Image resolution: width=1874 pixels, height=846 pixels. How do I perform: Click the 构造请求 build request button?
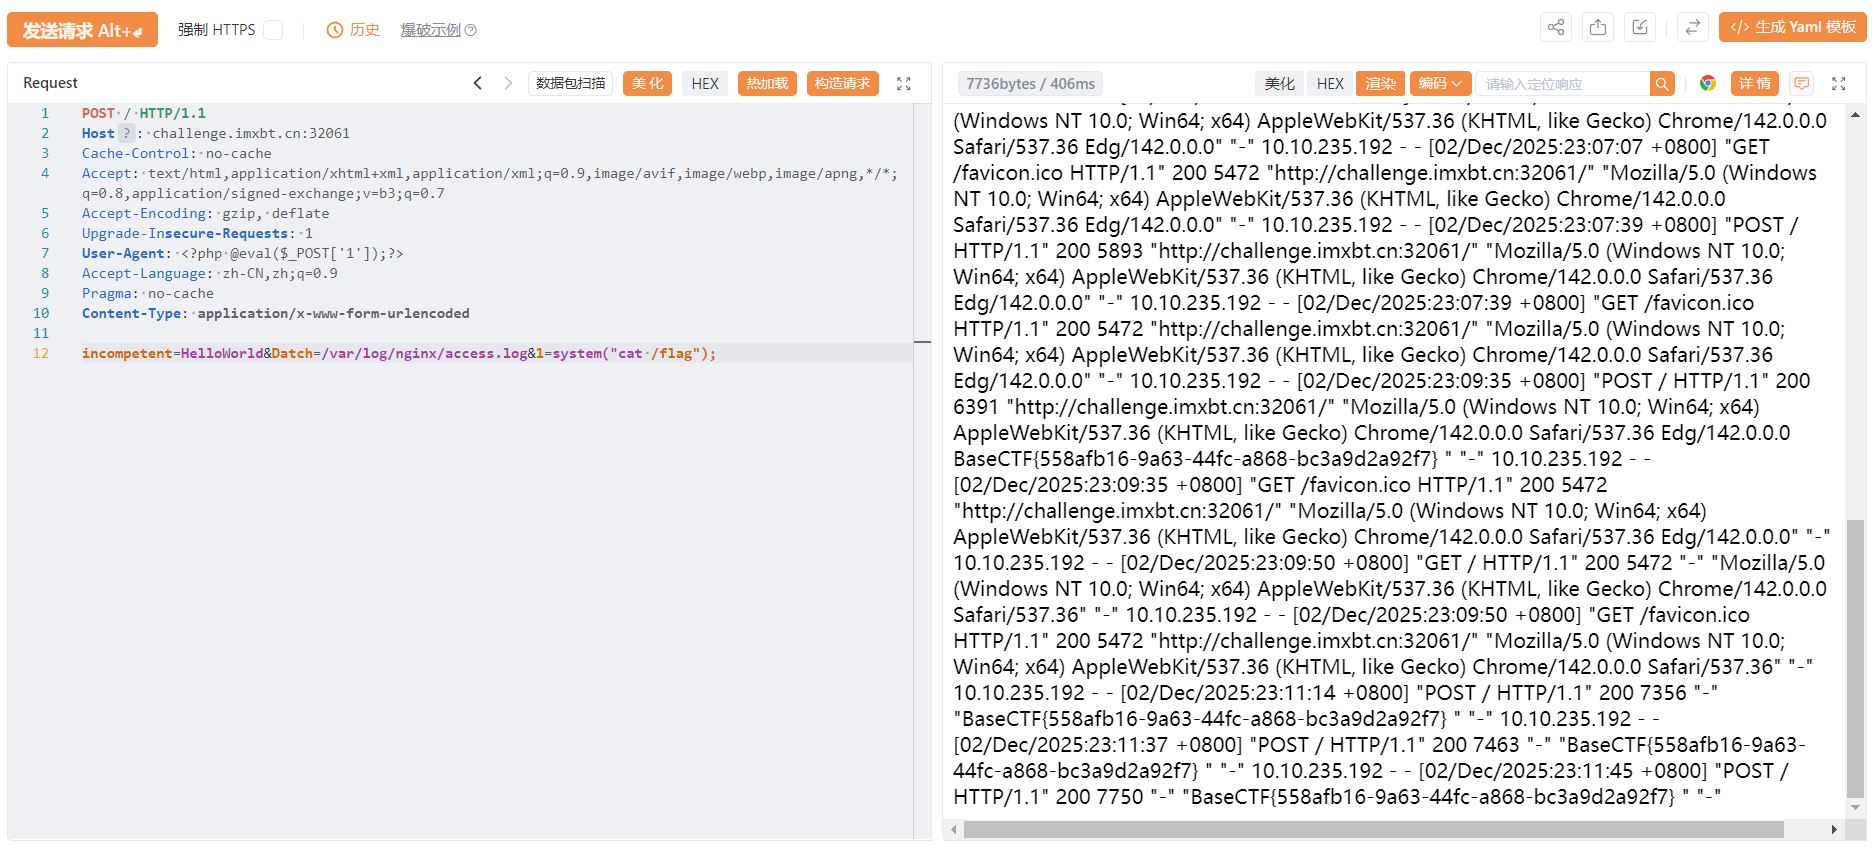click(x=842, y=83)
